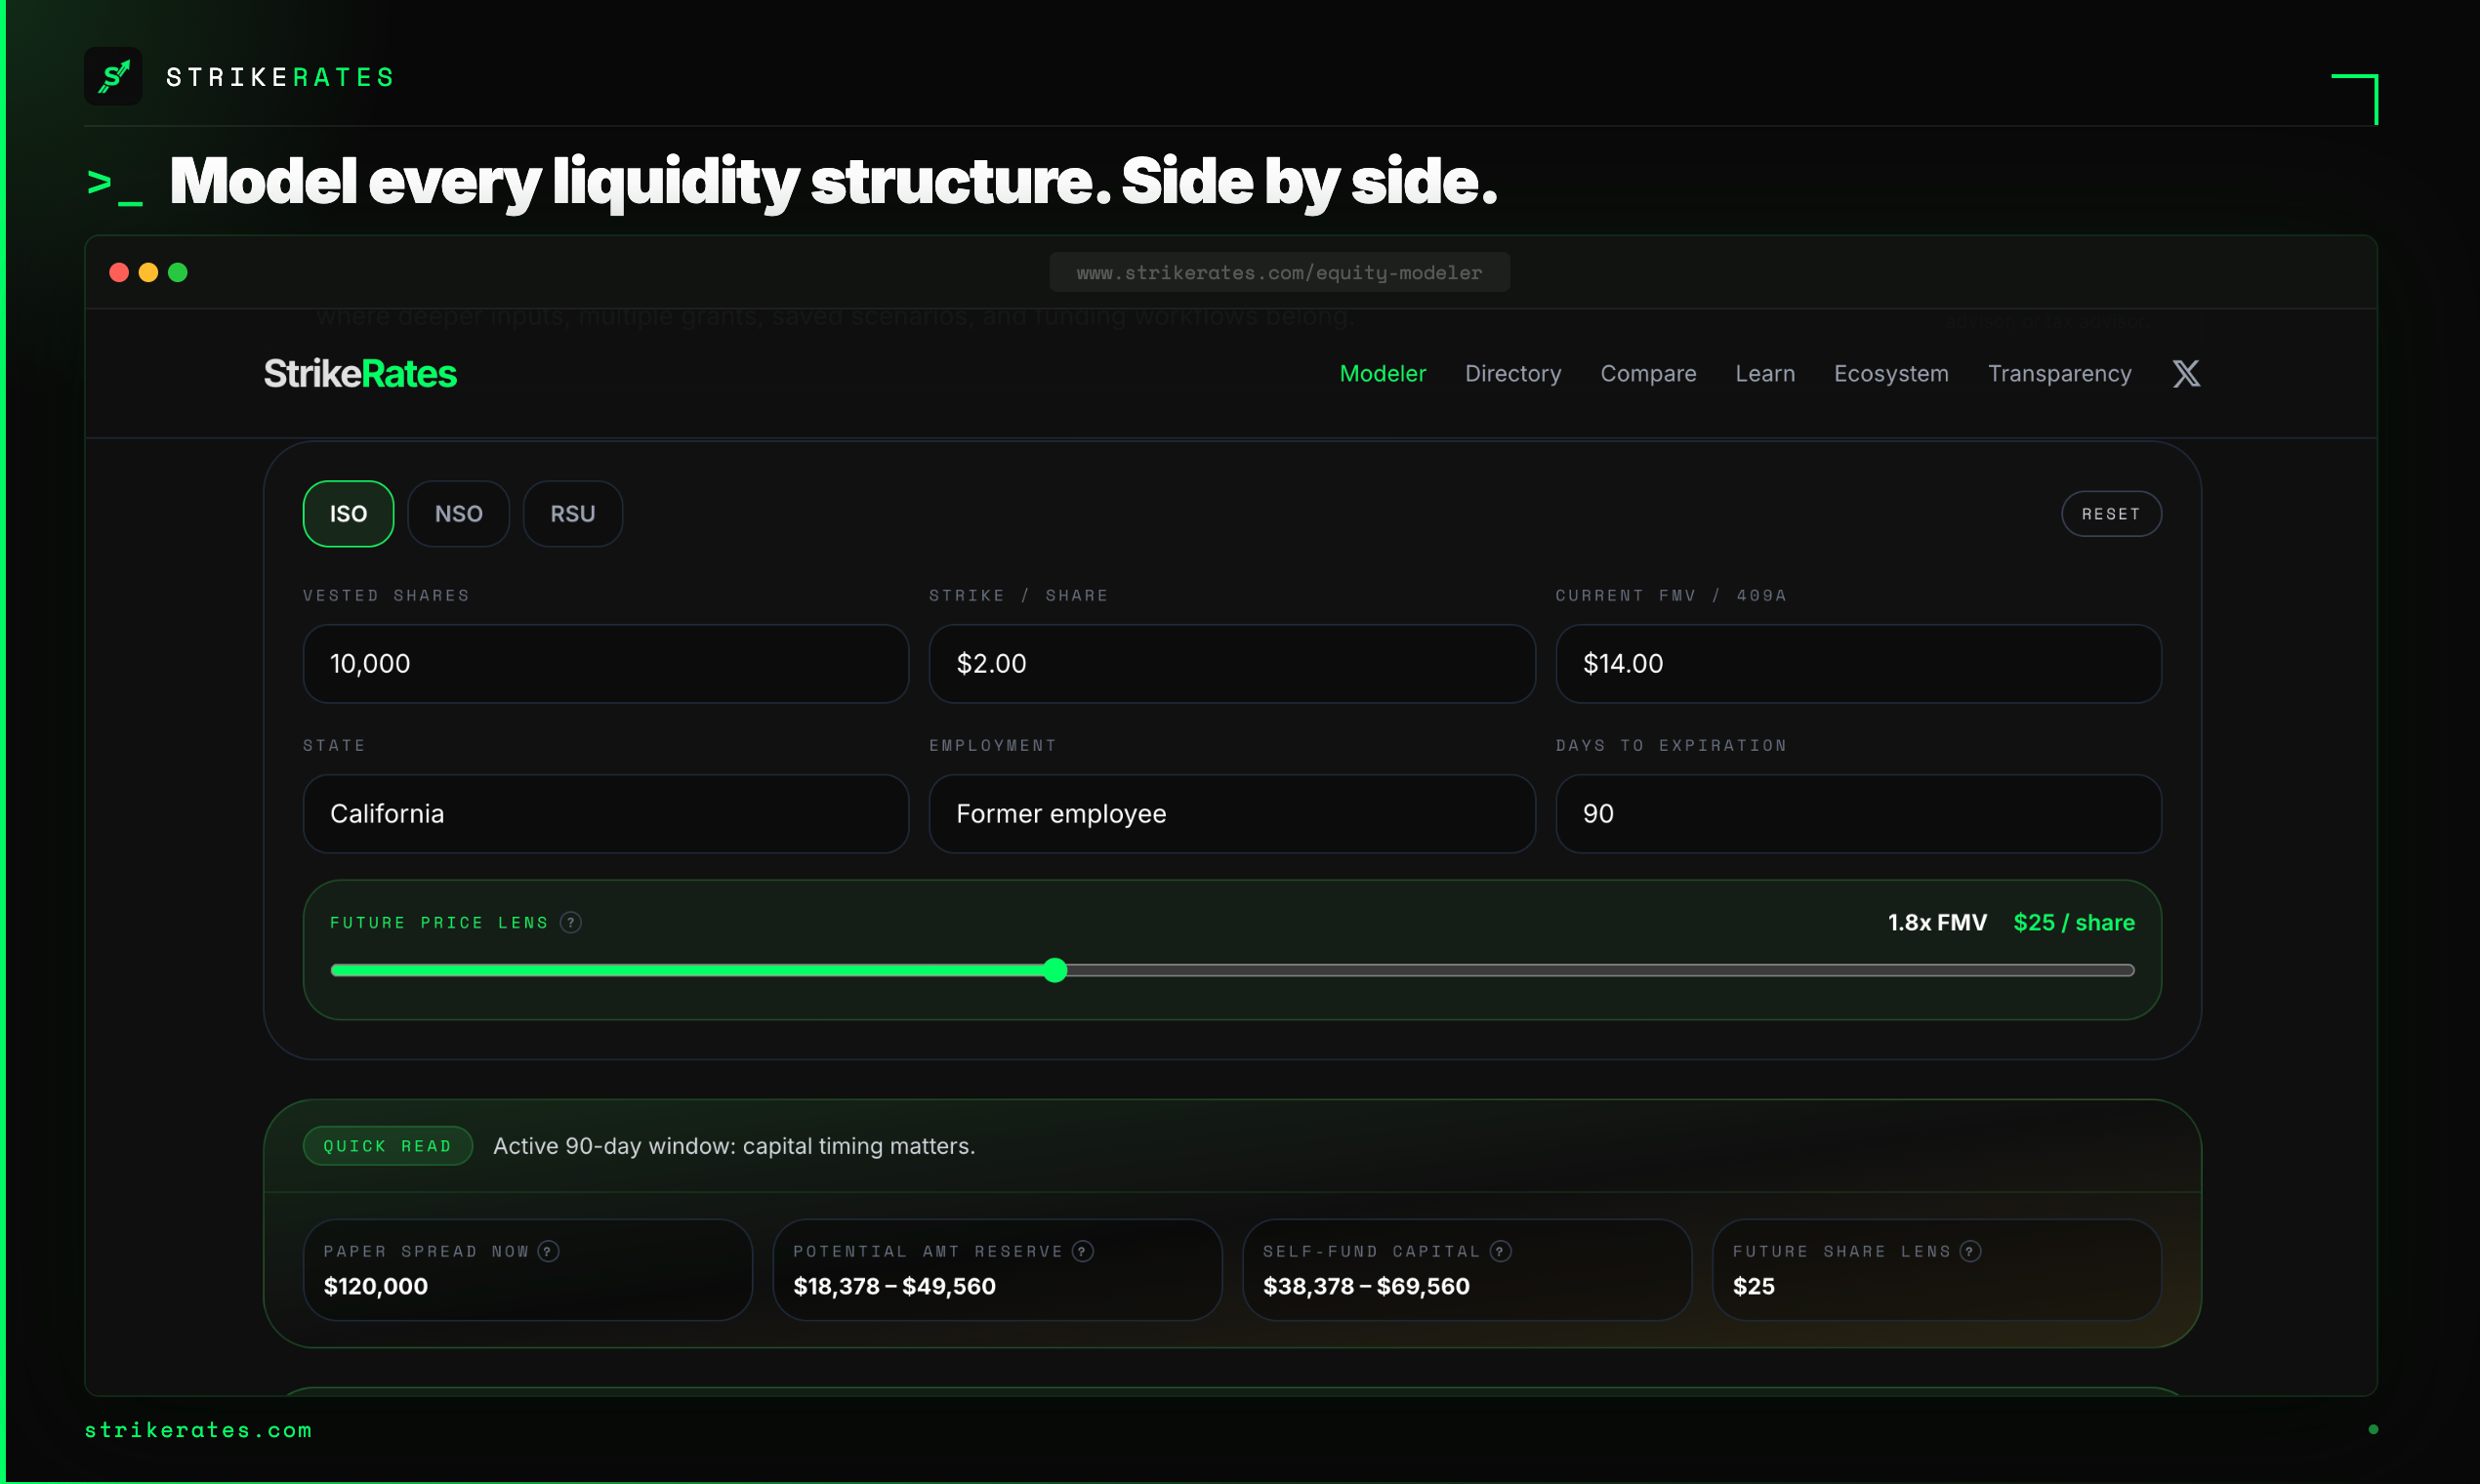2480x1484 pixels.
Task: Click Potential AMT Reserve help icon
Action: [1083, 1251]
